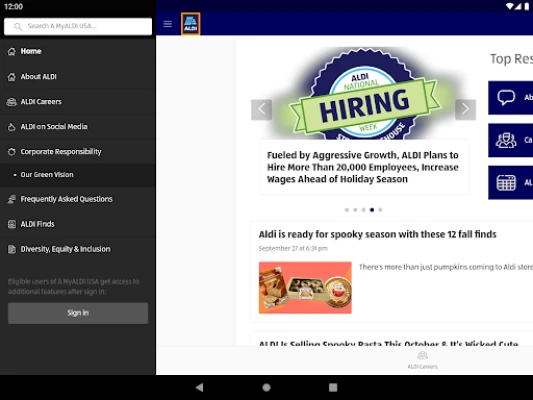Click the Sign in button
This screenshot has height=400, width=533.
click(x=78, y=313)
